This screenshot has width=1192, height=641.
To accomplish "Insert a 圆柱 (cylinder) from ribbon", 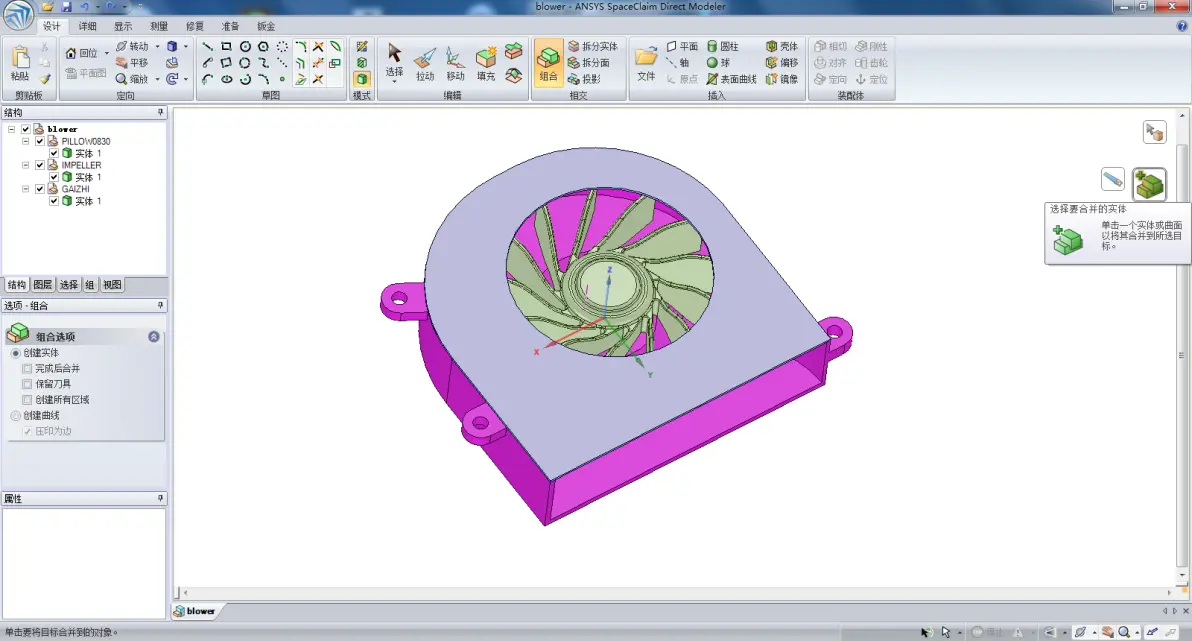I will tap(722, 46).
